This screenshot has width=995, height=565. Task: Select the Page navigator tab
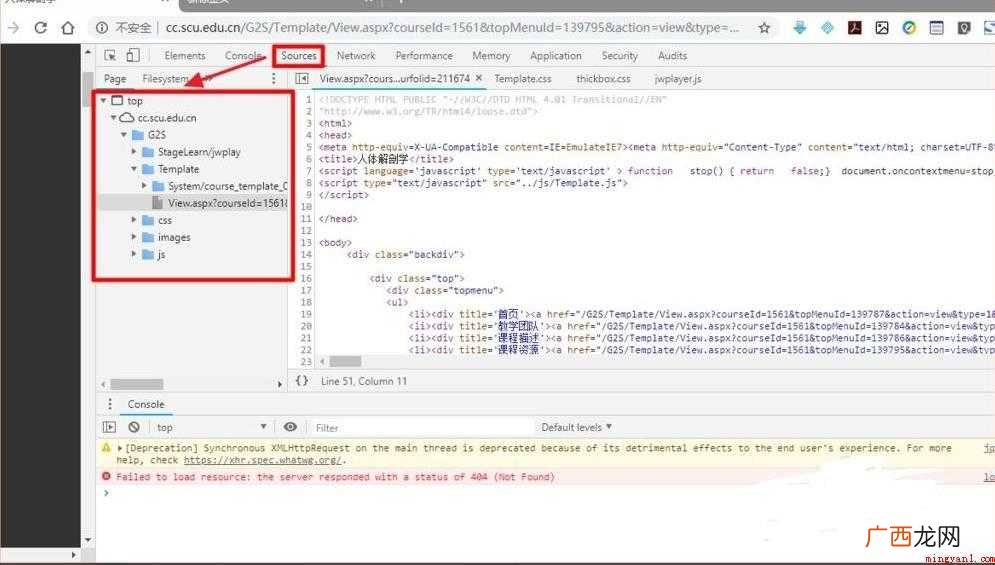click(x=115, y=79)
